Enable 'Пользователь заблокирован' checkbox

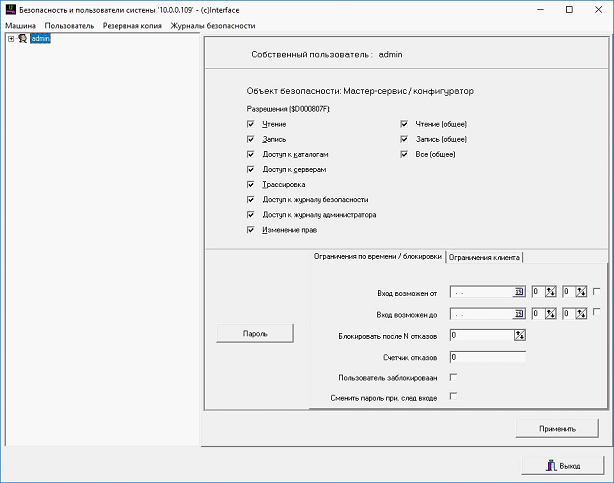454,377
